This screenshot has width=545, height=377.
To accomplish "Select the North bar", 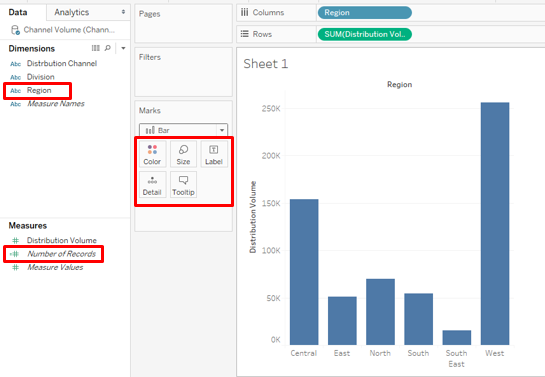I will click(380, 312).
